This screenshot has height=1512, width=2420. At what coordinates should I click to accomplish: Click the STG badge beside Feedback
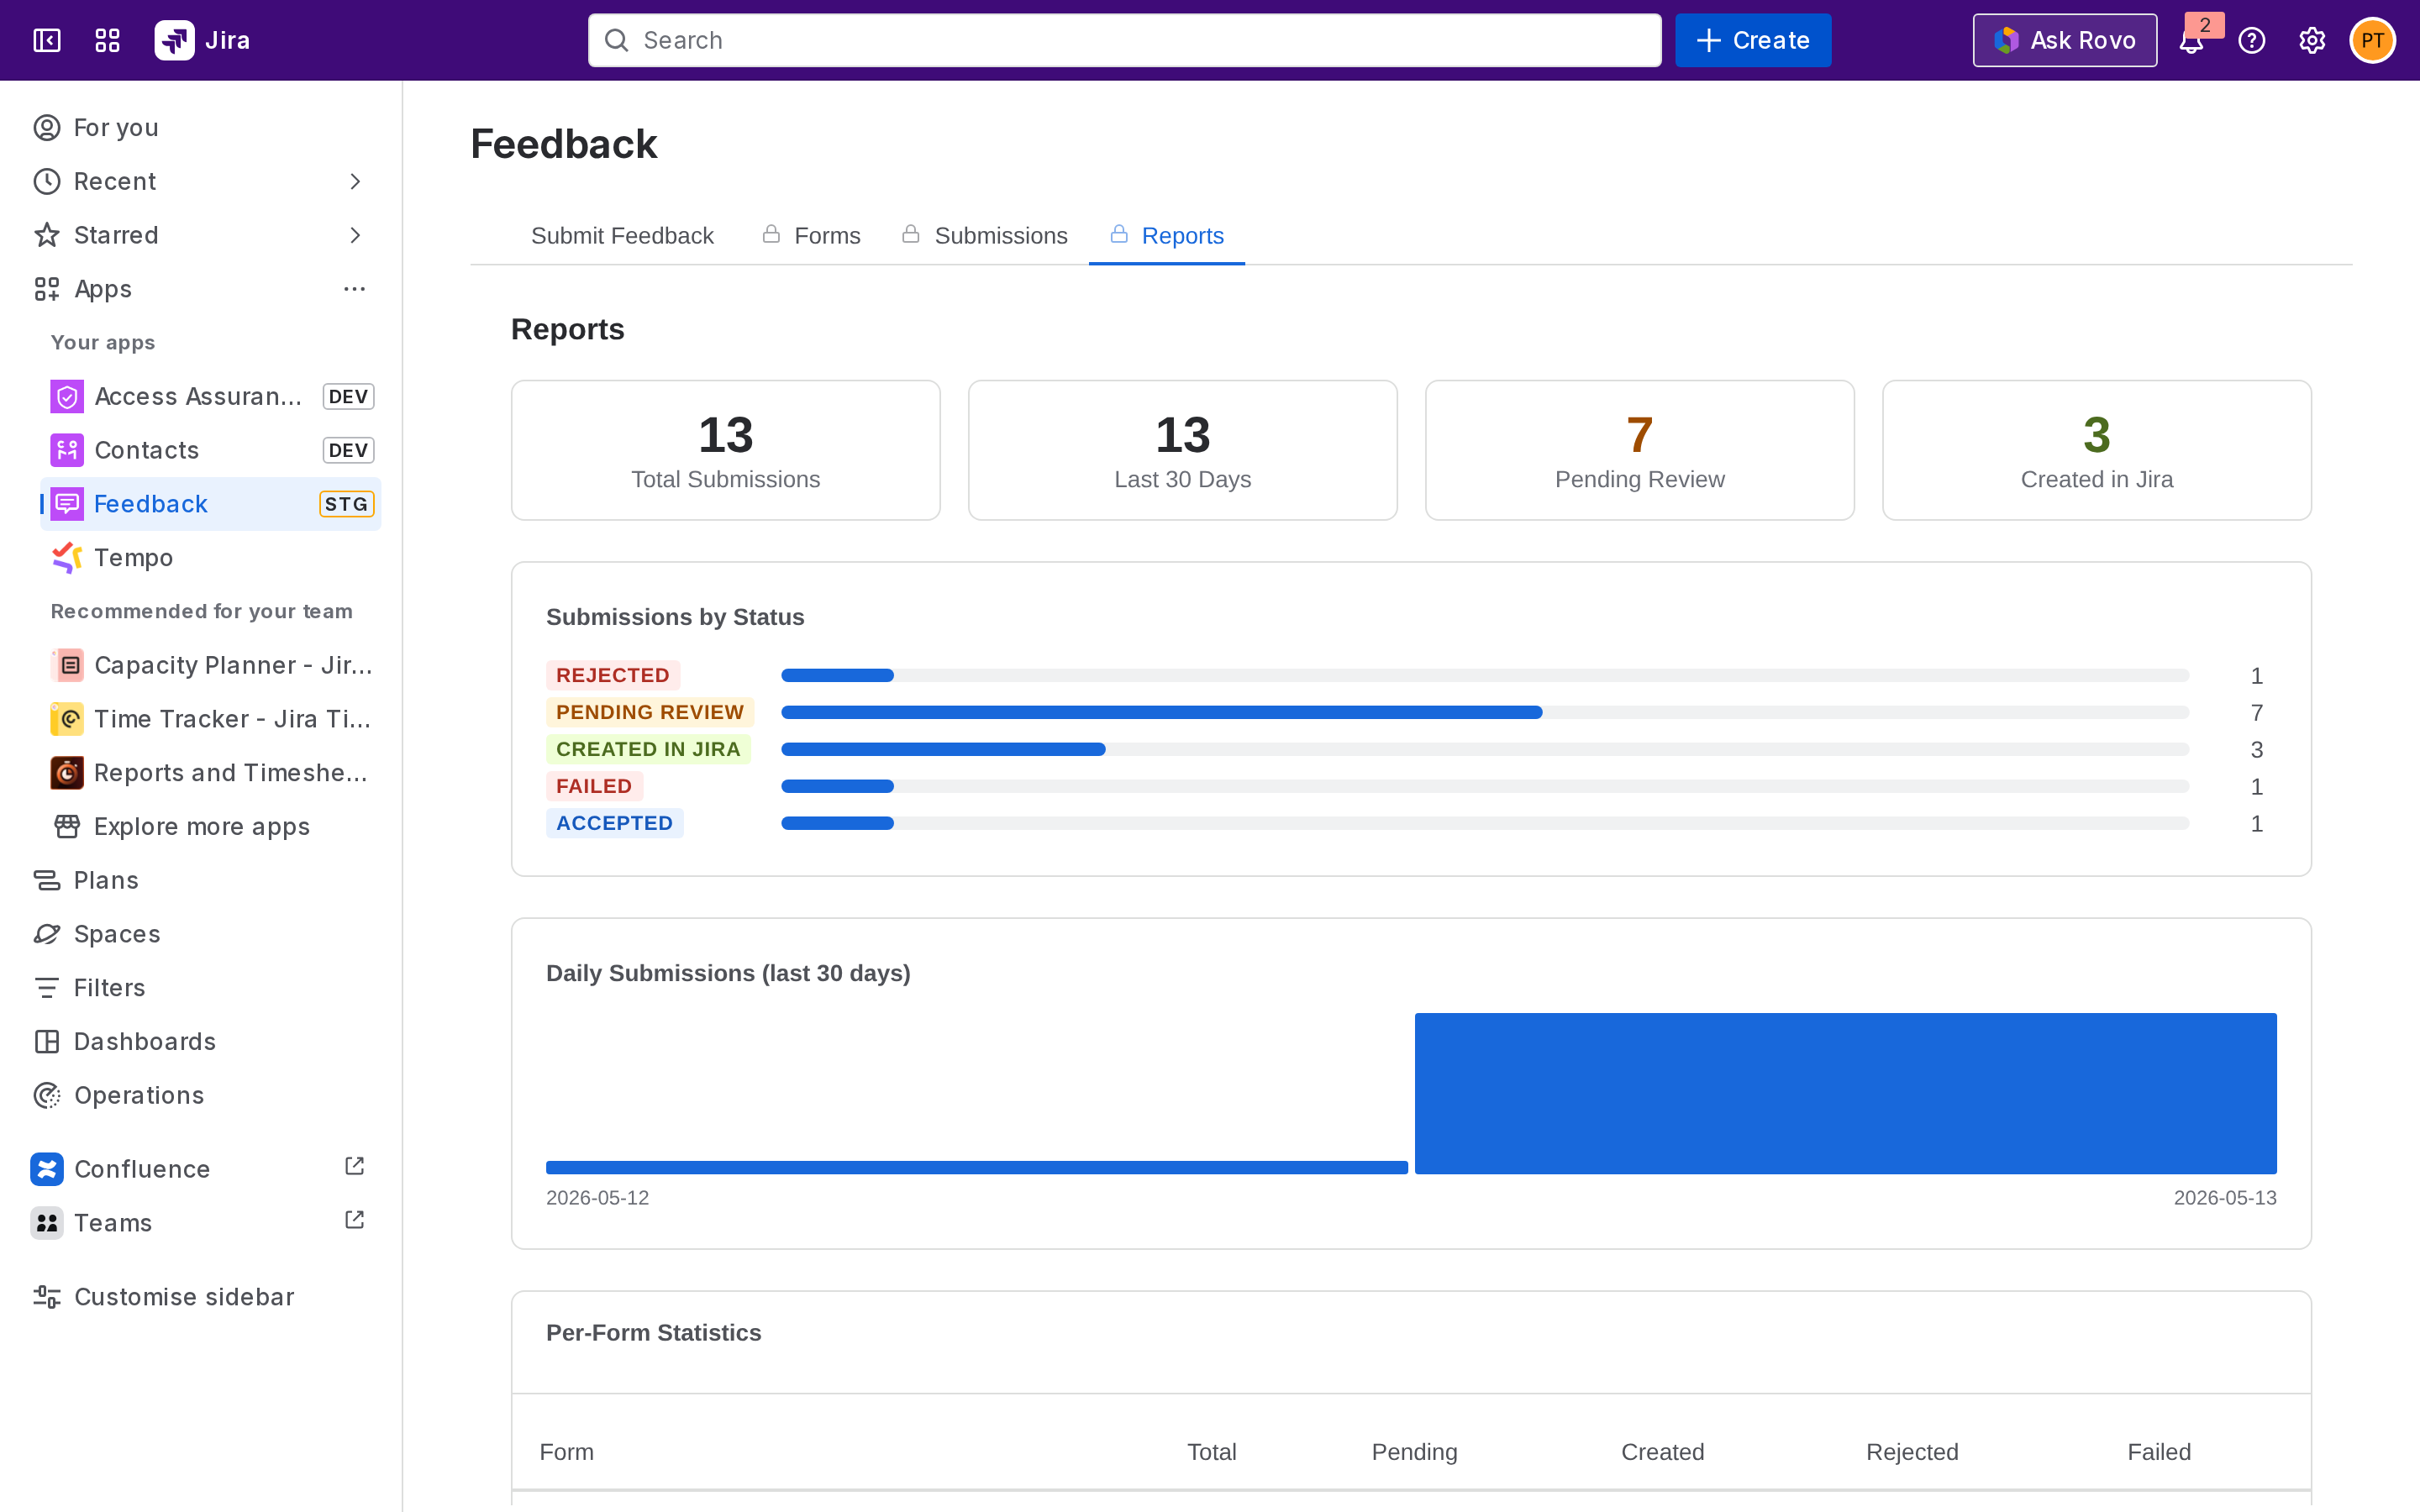click(346, 504)
